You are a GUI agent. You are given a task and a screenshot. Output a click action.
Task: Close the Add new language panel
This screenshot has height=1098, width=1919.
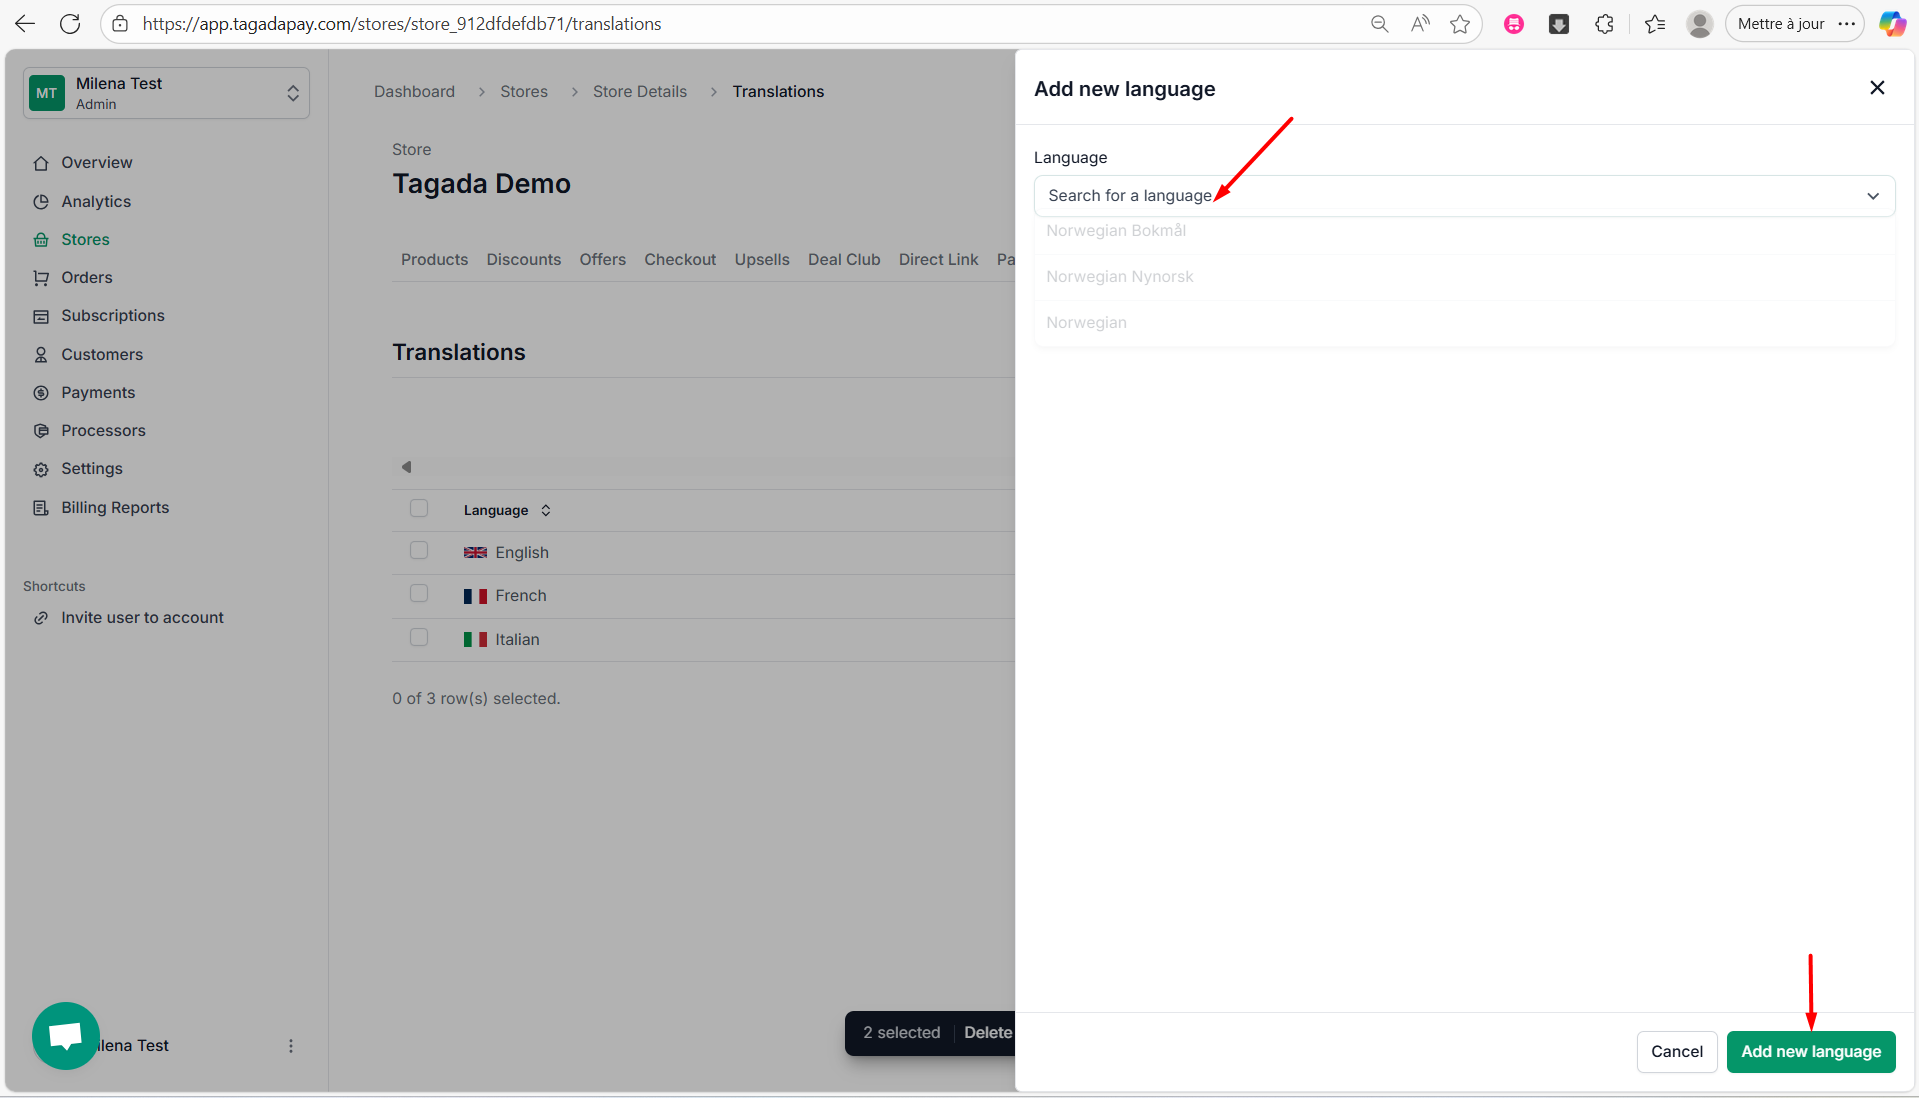1877,88
